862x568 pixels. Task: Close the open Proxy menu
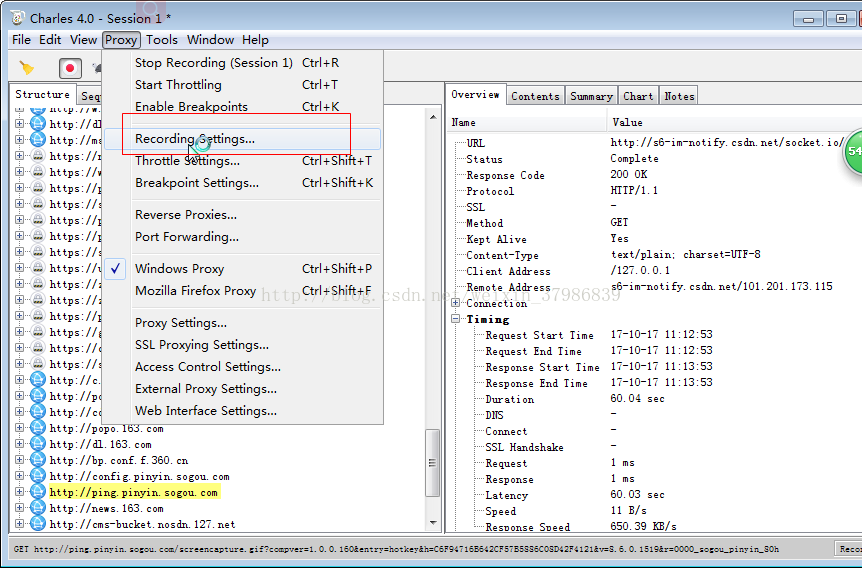point(121,40)
